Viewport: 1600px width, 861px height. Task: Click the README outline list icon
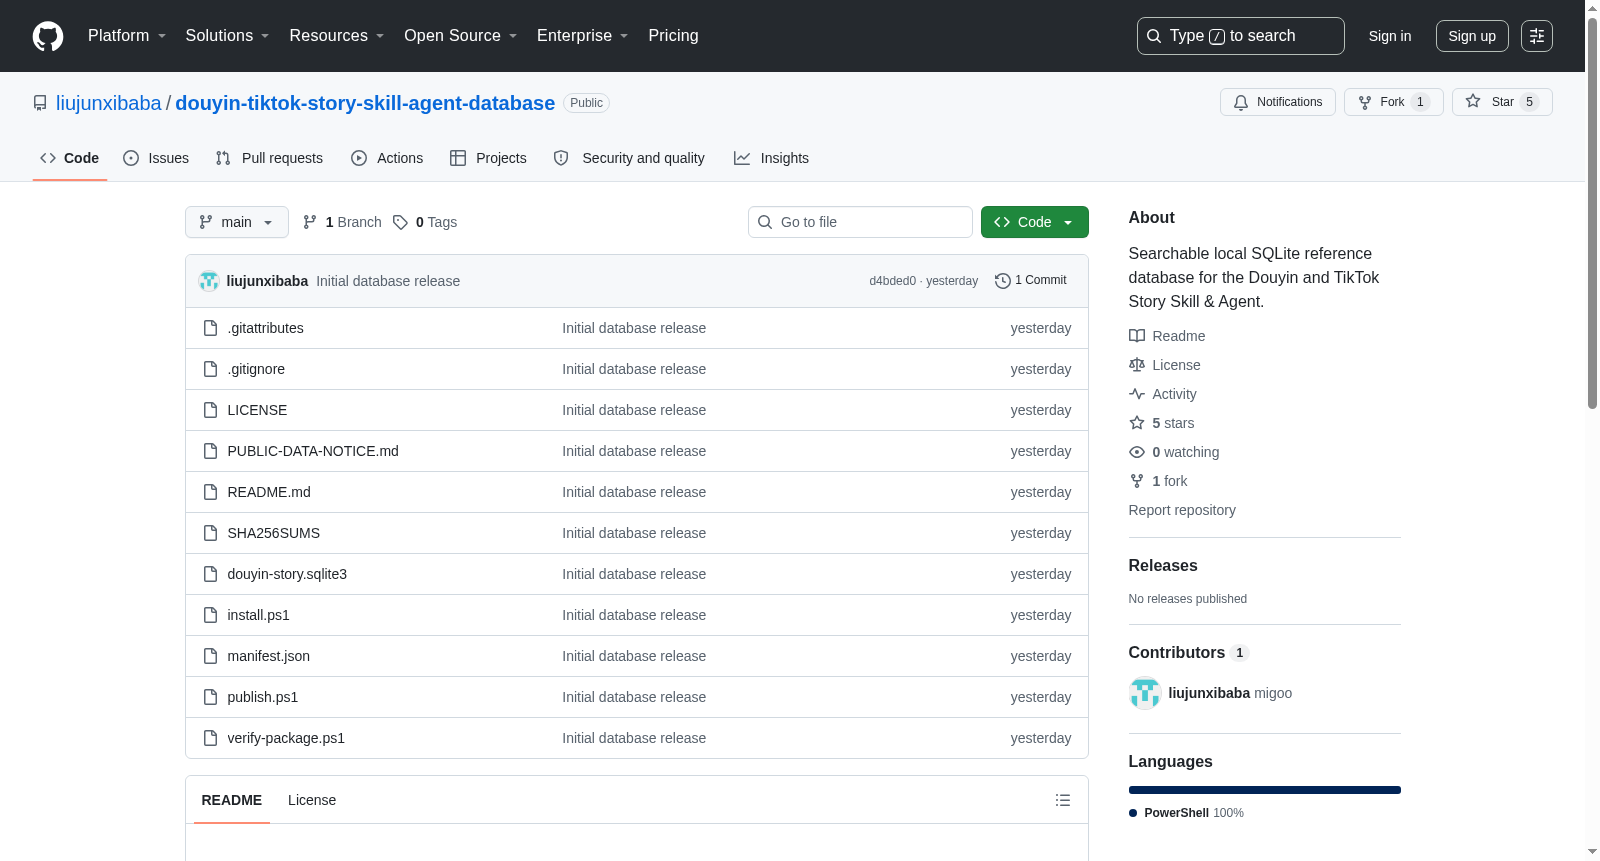pos(1063,800)
